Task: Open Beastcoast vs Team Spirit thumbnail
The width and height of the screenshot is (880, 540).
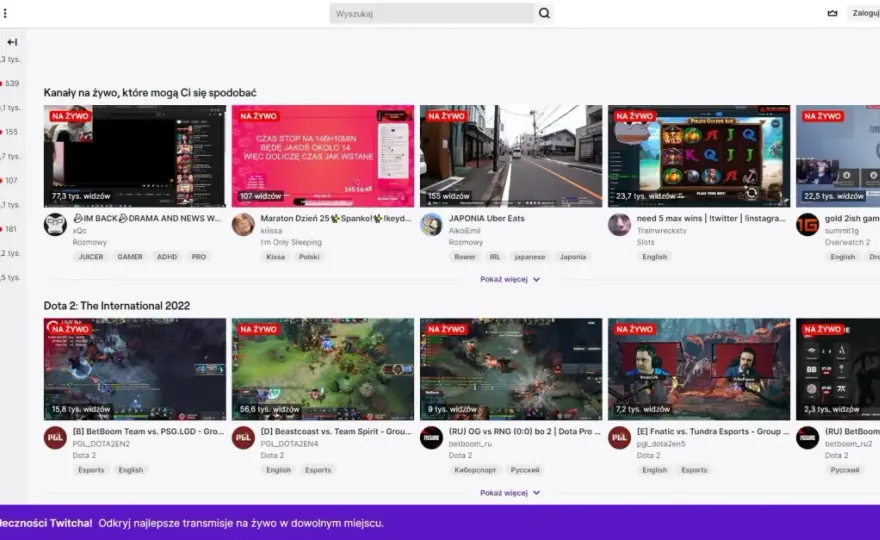Action: click(x=323, y=369)
